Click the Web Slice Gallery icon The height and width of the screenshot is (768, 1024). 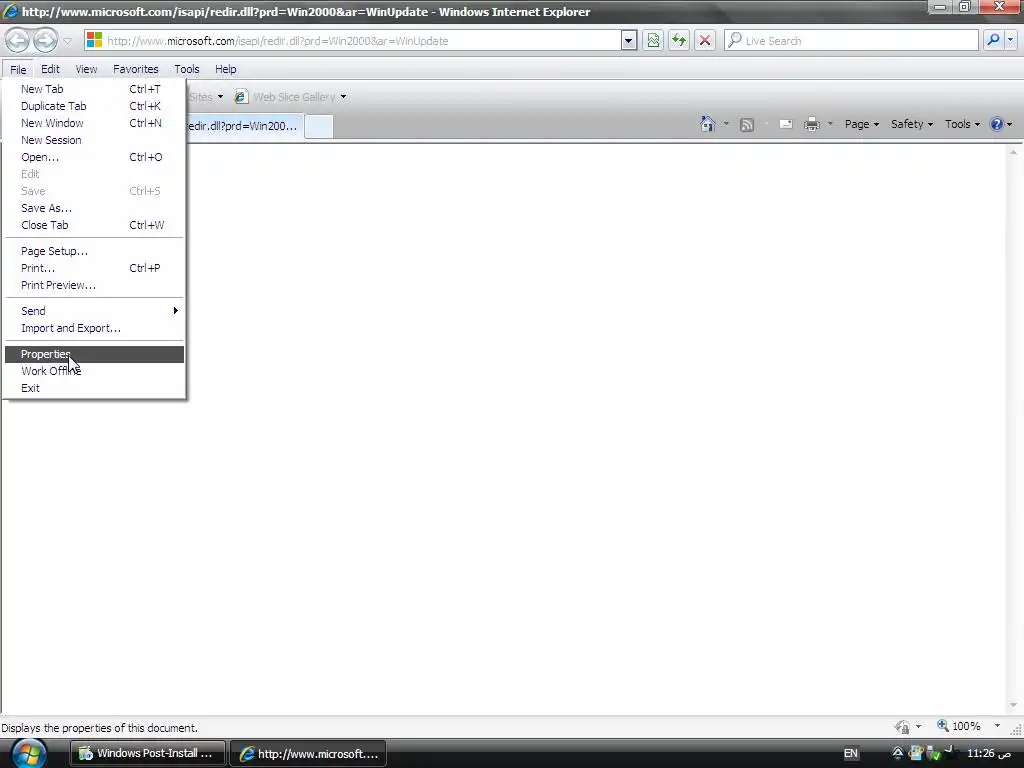click(x=240, y=97)
